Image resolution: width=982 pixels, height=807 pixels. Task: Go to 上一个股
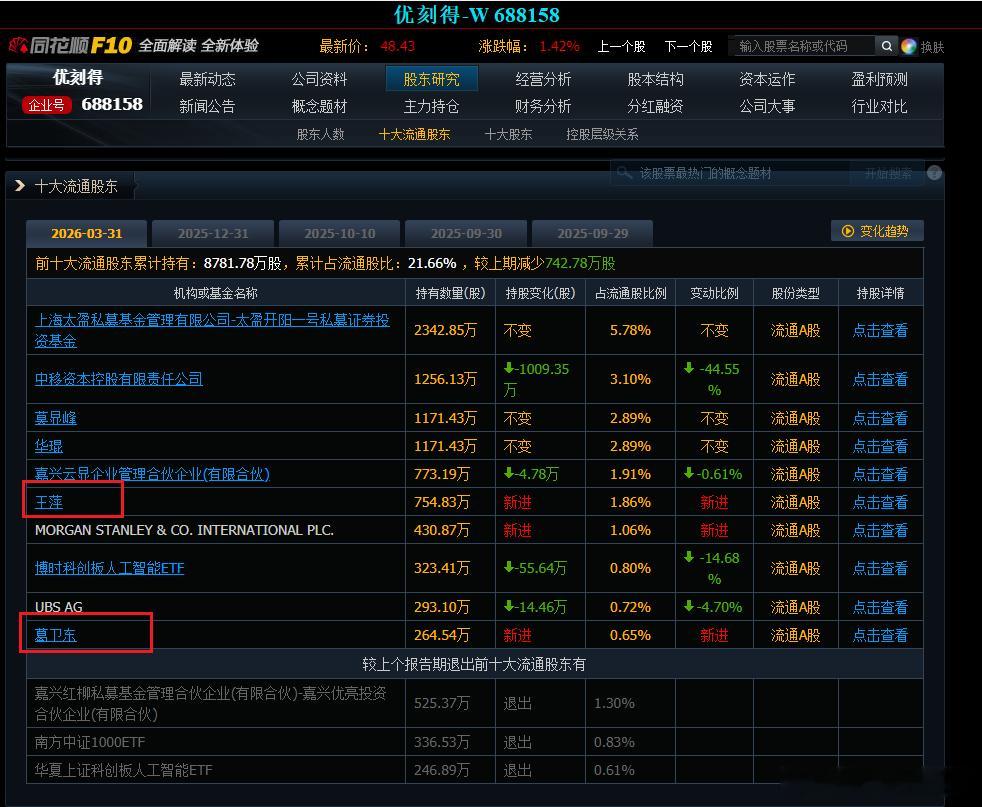pyautogui.click(x=621, y=46)
